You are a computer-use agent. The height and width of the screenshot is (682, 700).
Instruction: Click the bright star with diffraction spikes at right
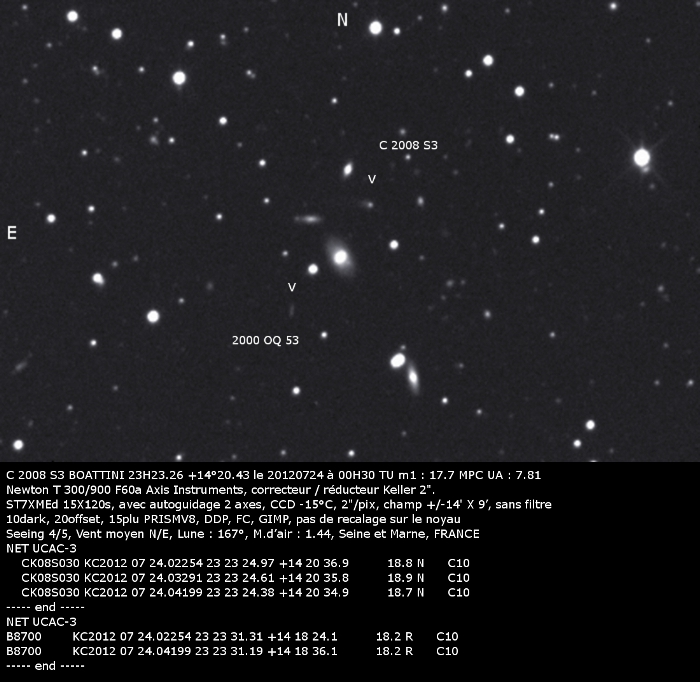click(642, 157)
